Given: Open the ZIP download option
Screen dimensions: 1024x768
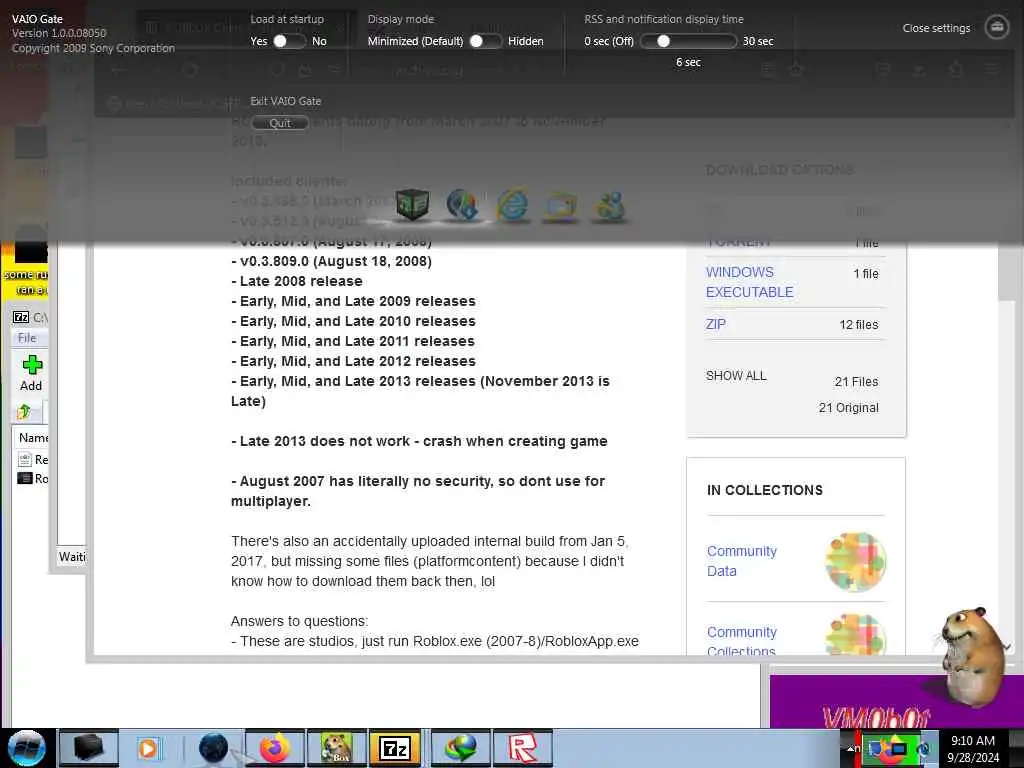Looking at the screenshot, I should (x=716, y=324).
